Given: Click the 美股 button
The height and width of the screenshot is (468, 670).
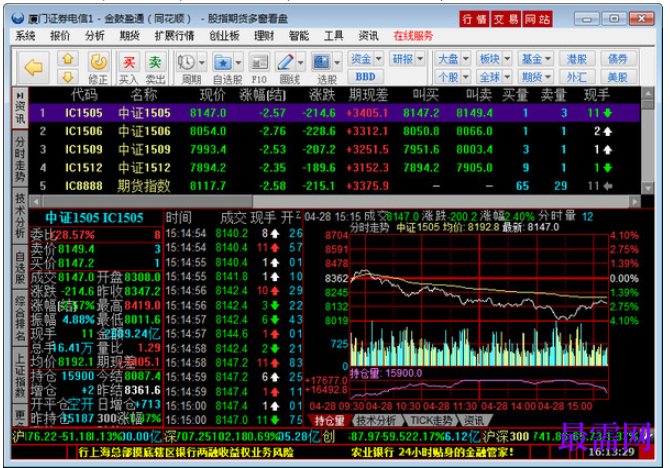Looking at the screenshot, I should [x=618, y=77].
